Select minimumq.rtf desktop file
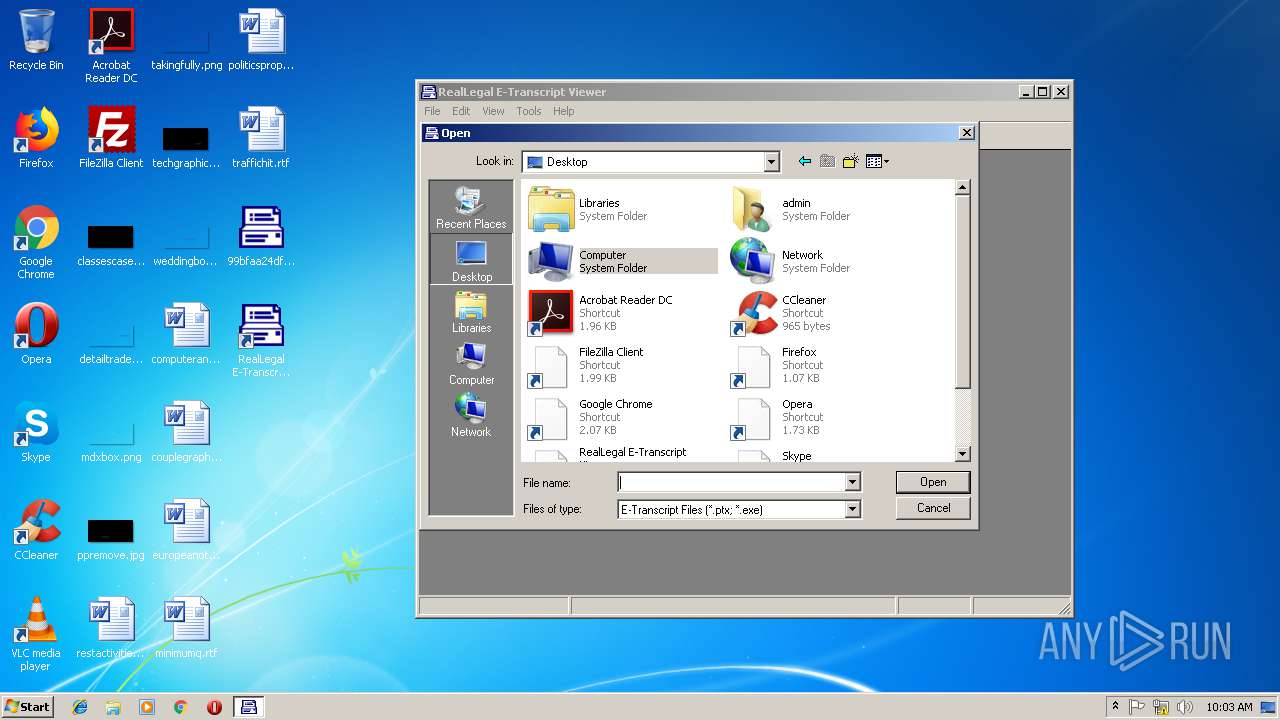This screenshot has width=1280, height=720. point(186,628)
